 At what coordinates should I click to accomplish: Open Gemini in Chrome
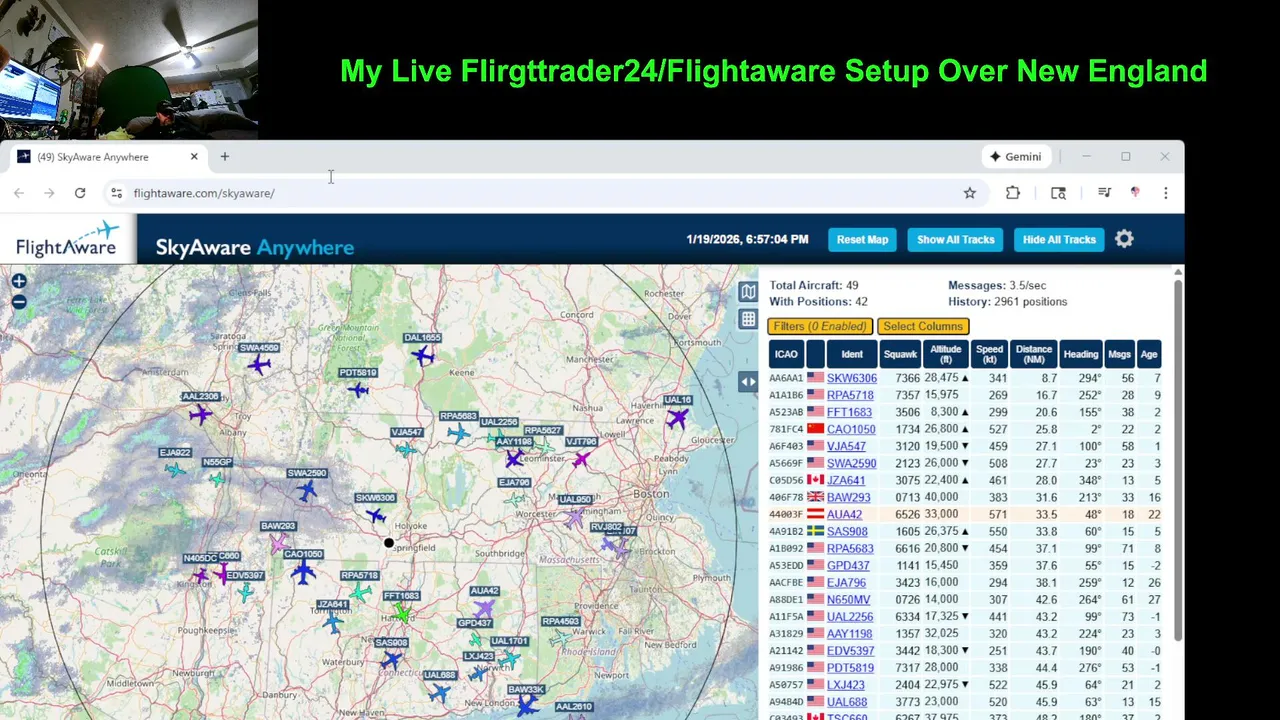click(x=1015, y=157)
